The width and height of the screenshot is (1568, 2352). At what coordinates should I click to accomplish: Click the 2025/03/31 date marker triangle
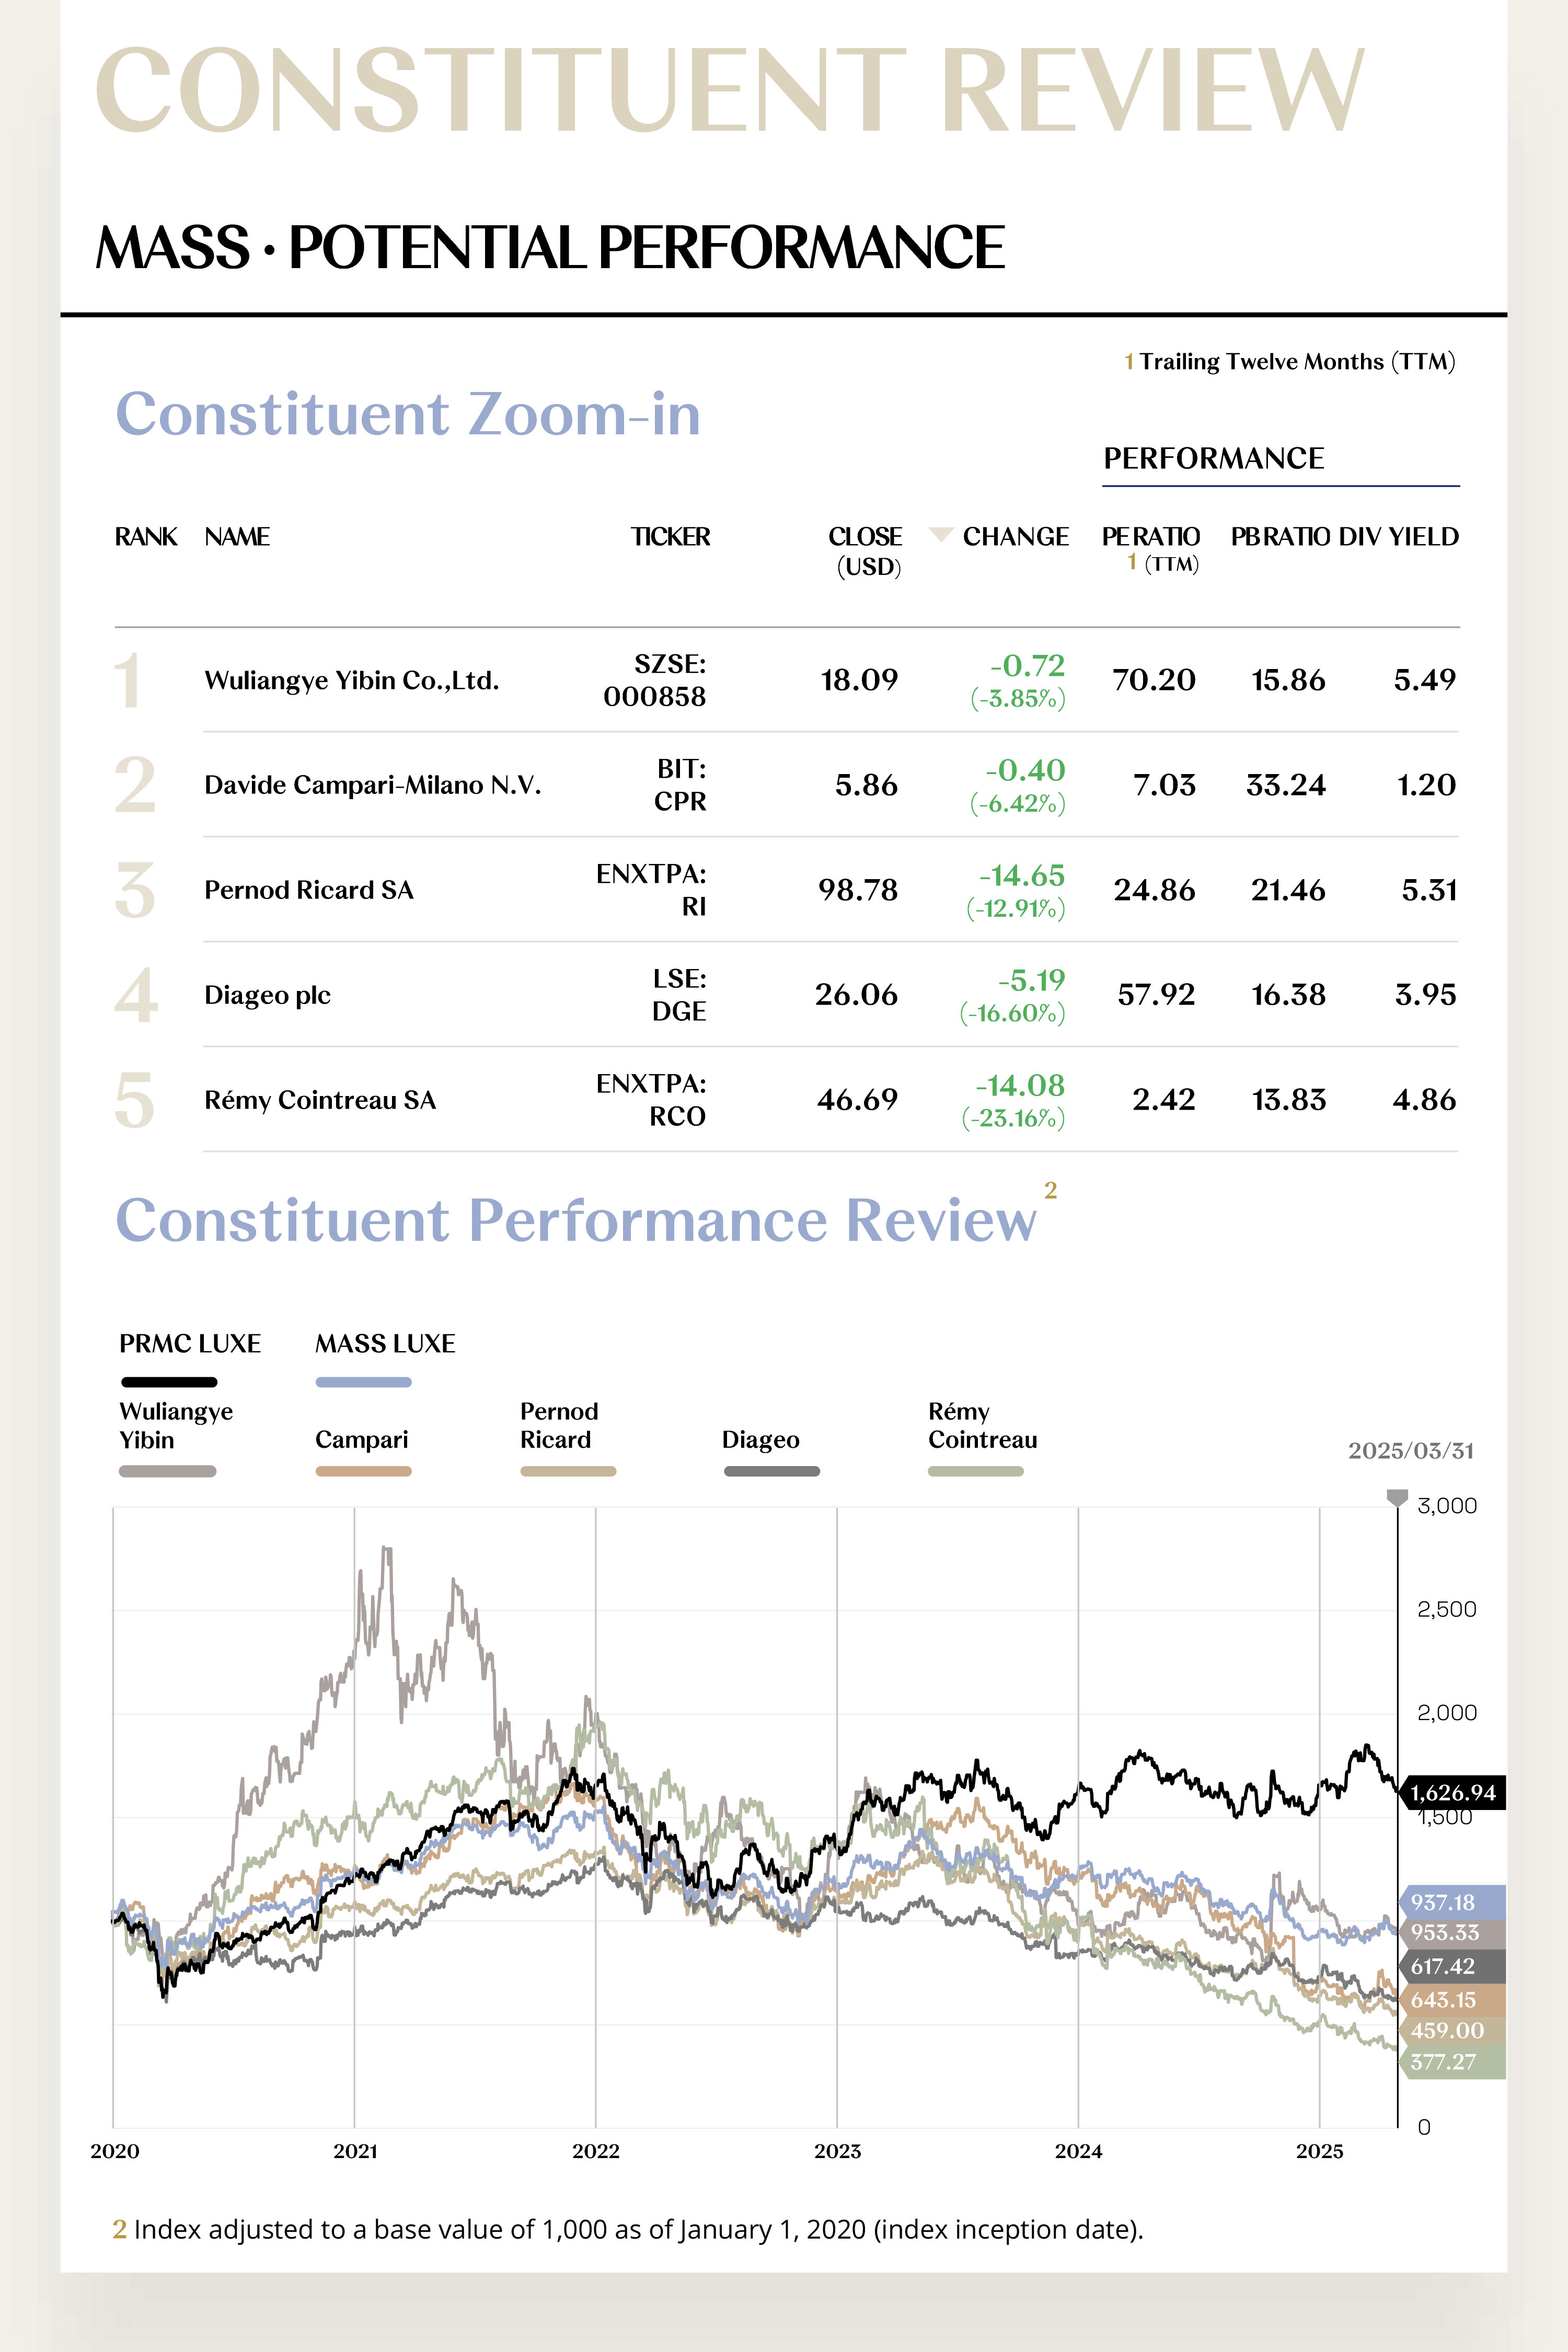[x=1397, y=1497]
